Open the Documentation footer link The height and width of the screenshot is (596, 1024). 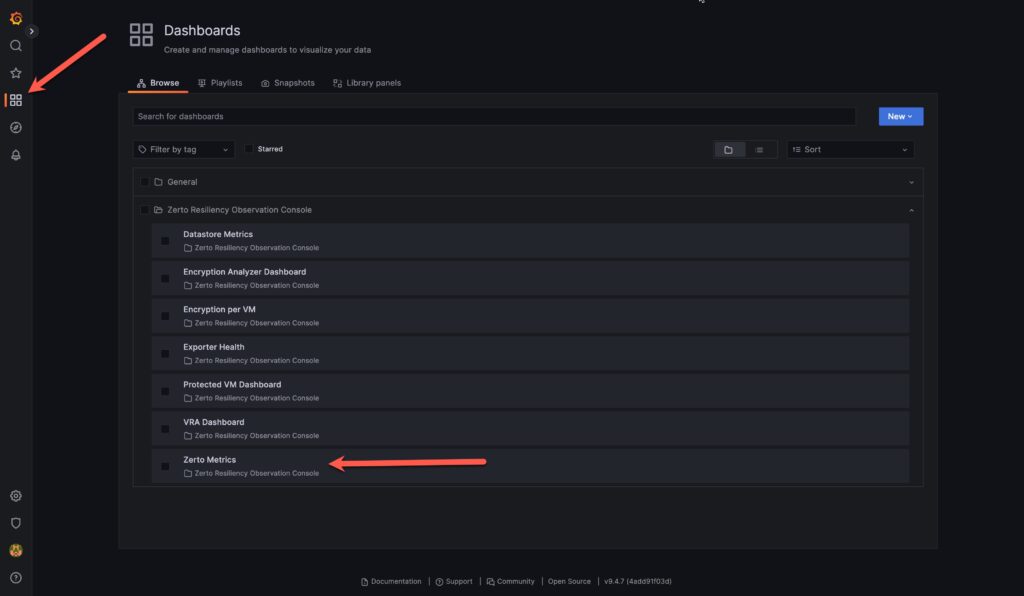pyautogui.click(x=391, y=582)
